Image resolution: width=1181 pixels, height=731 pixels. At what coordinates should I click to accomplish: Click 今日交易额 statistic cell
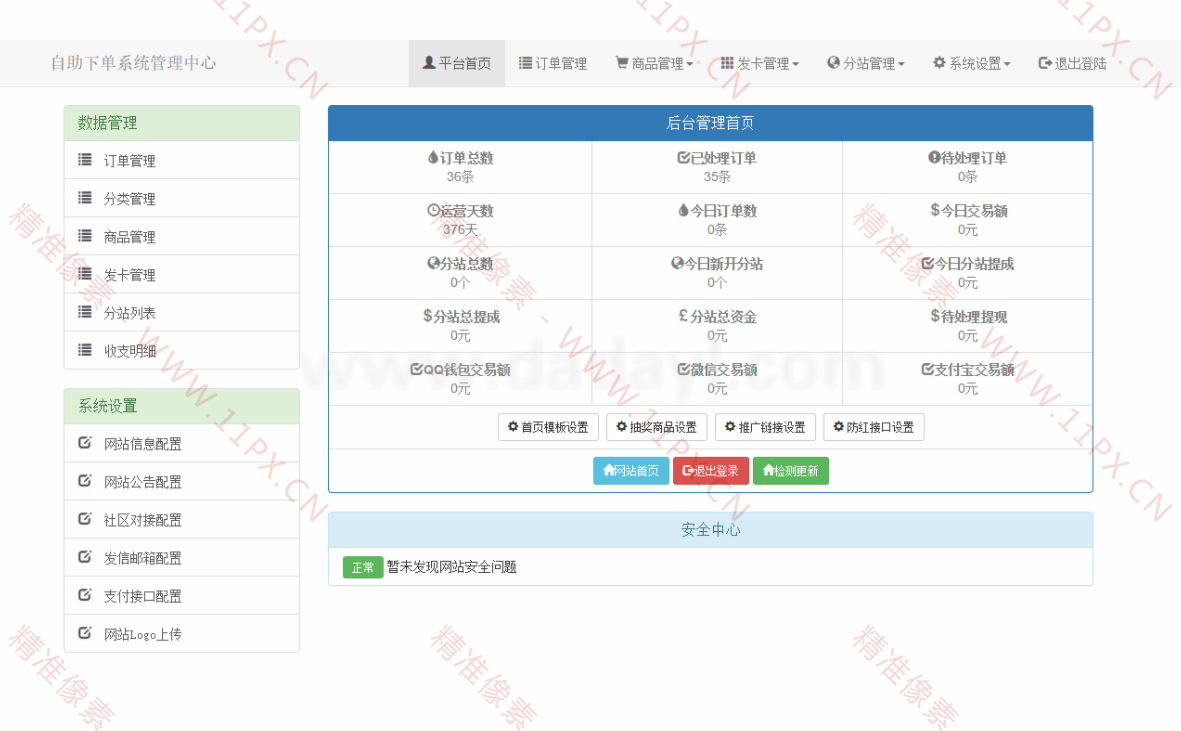pyautogui.click(x=967, y=220)
